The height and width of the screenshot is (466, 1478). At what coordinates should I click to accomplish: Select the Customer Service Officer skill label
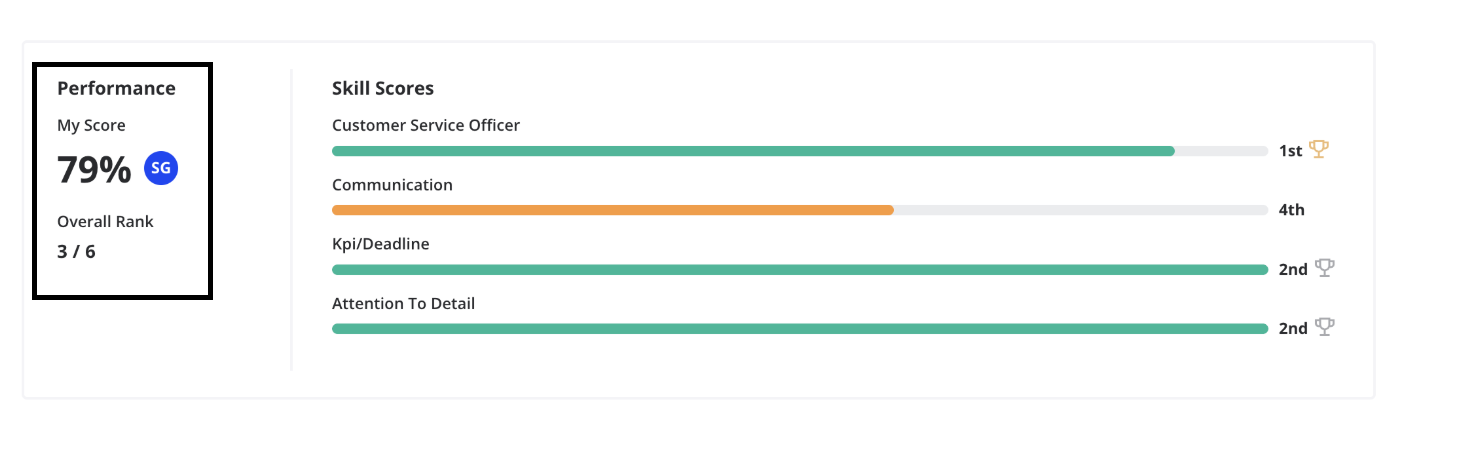(x=426, y=125)
